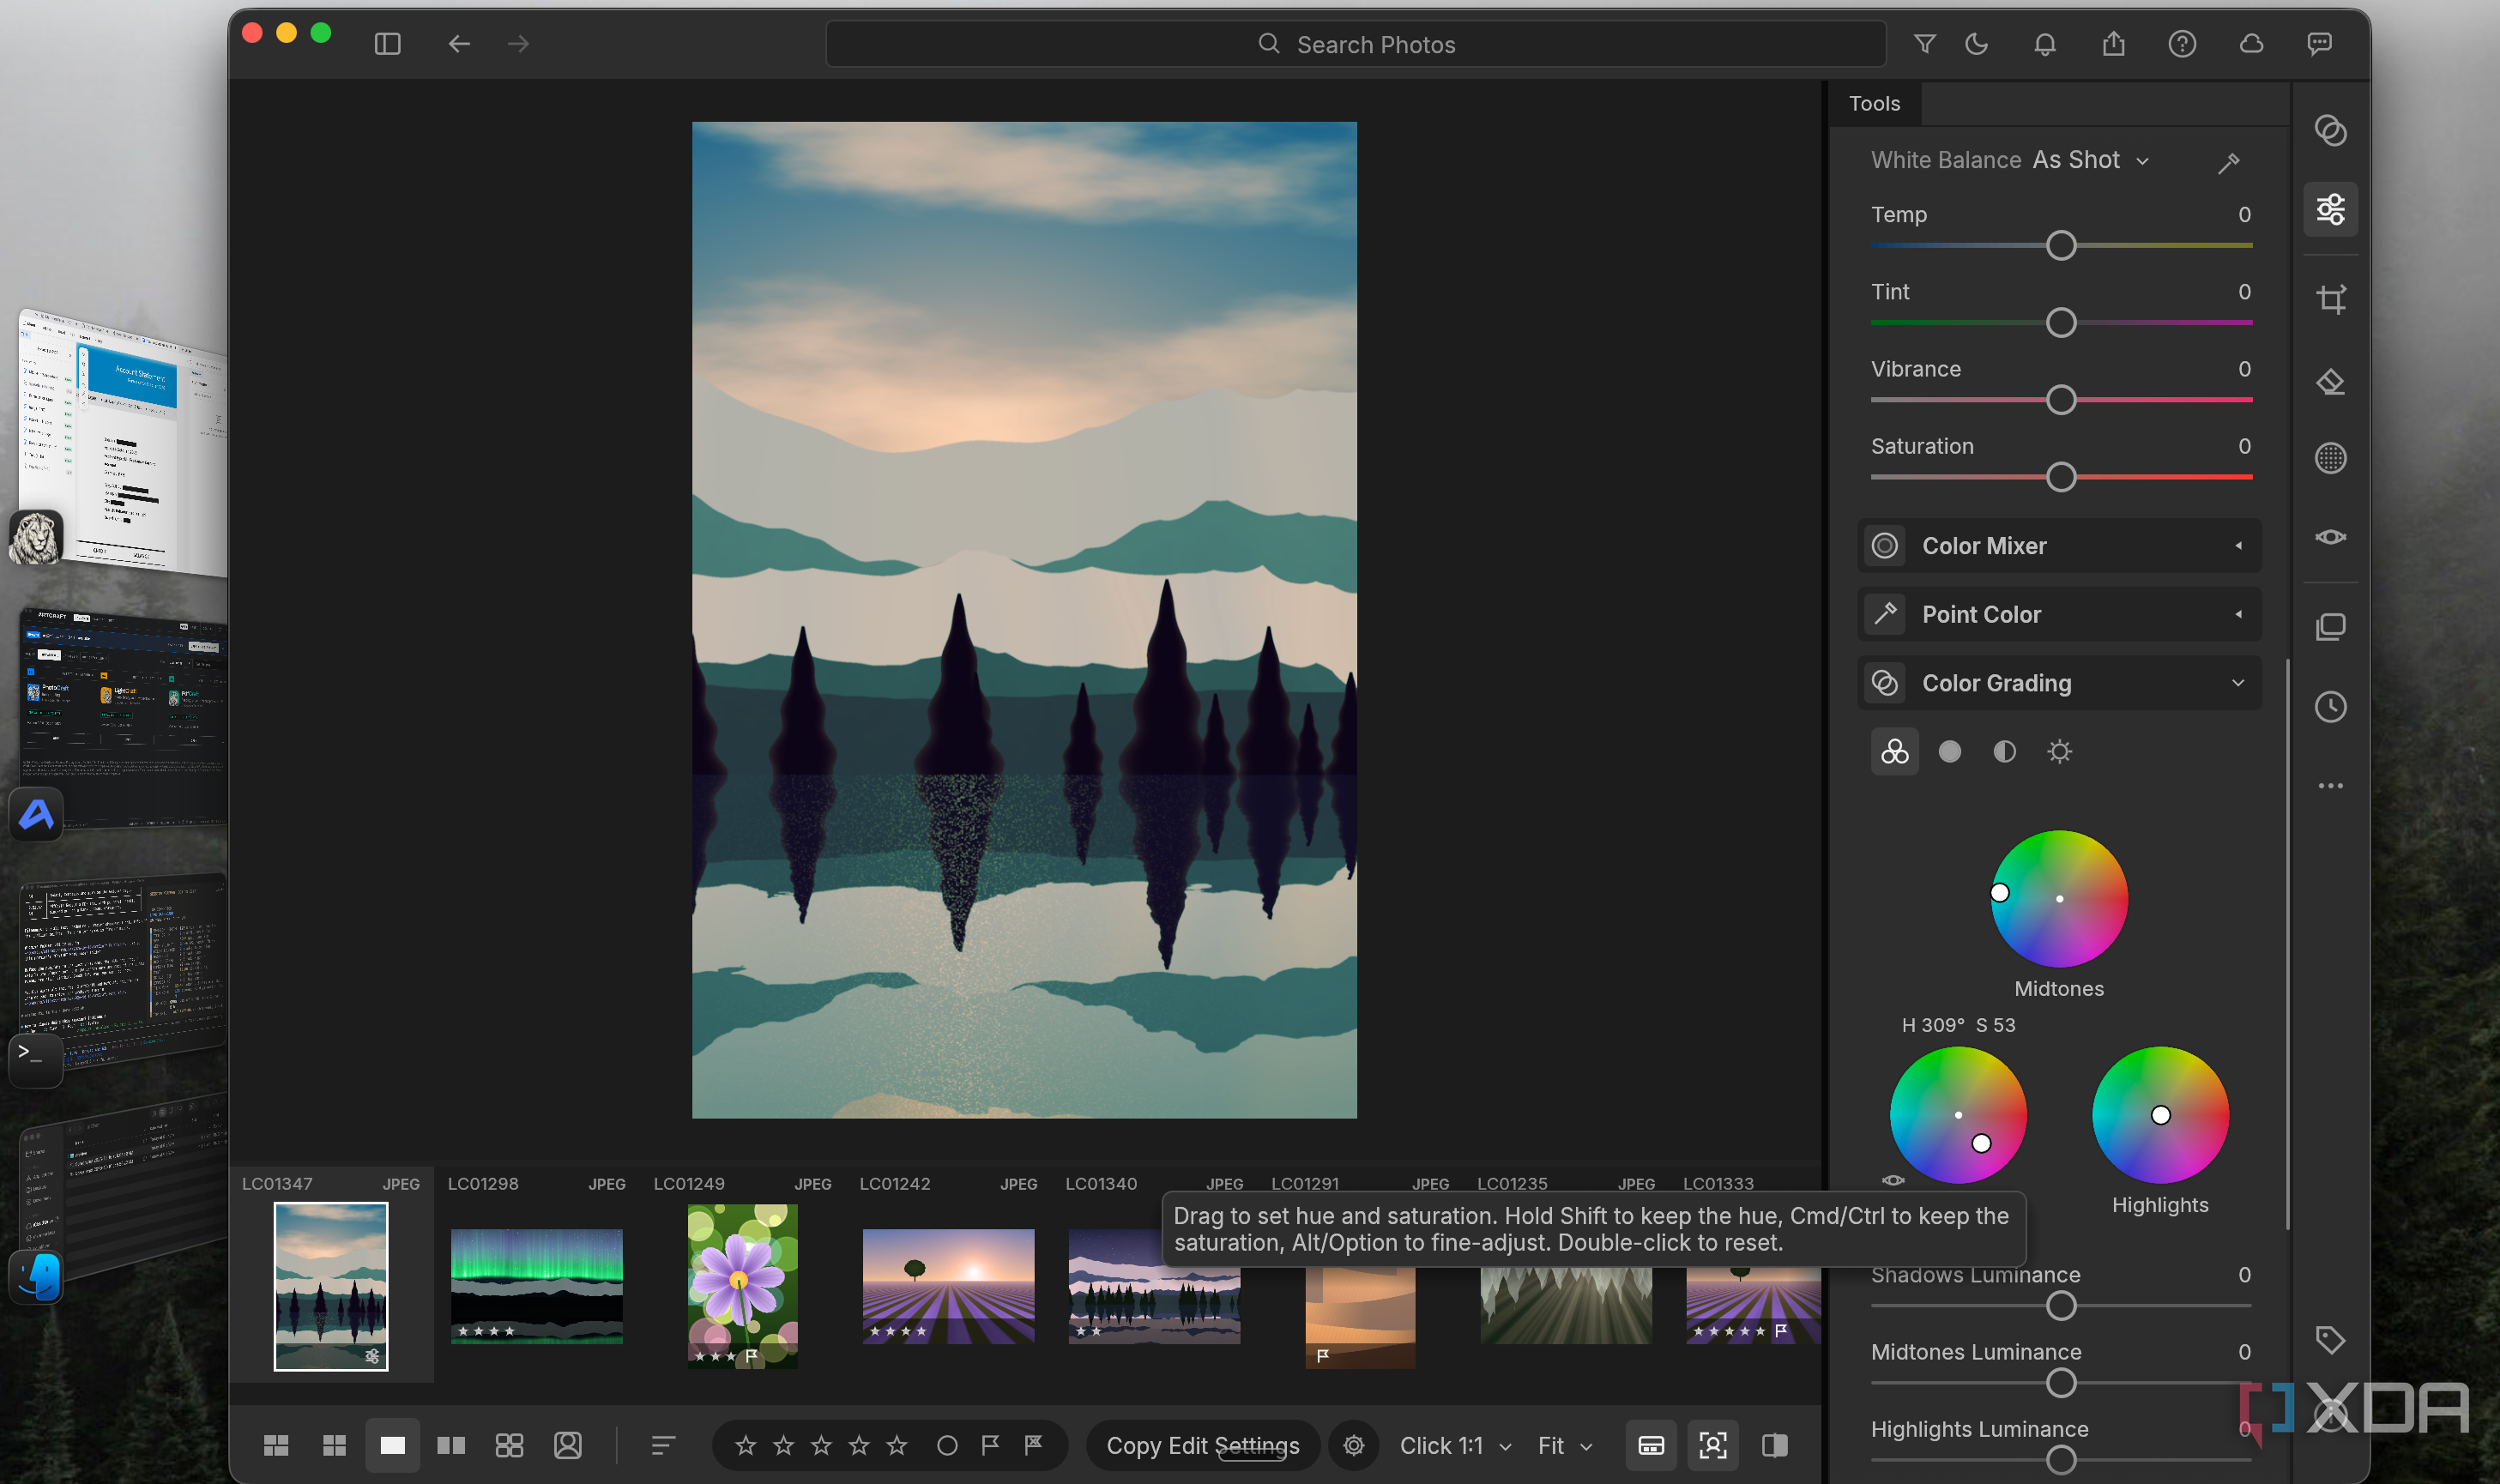Expand the Color Mixer section
Viewport: 2500px width, 1484px height.
(2059, 546)
